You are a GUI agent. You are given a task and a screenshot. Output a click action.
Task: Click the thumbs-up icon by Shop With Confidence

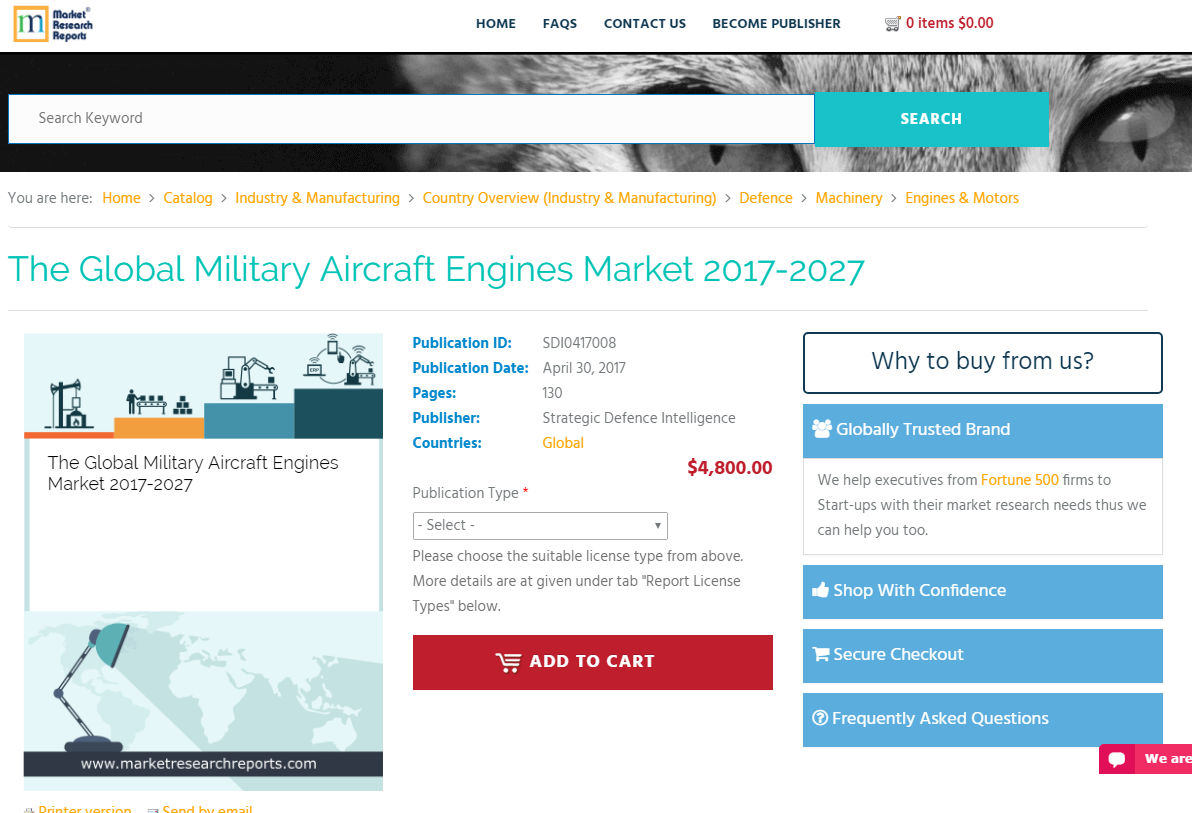[x=820, y=590]
